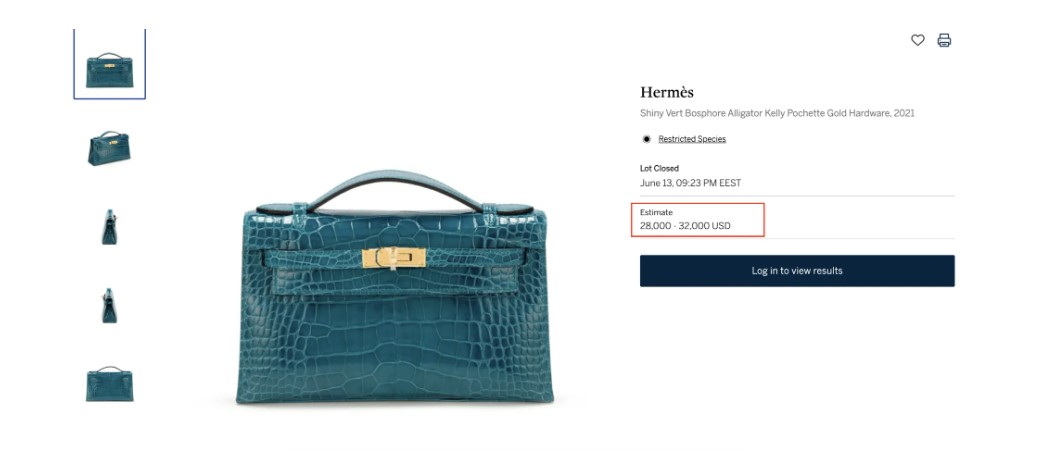The image size is (1053, 453).
Task: Click Log in to view results button
Action: [797, 270]
